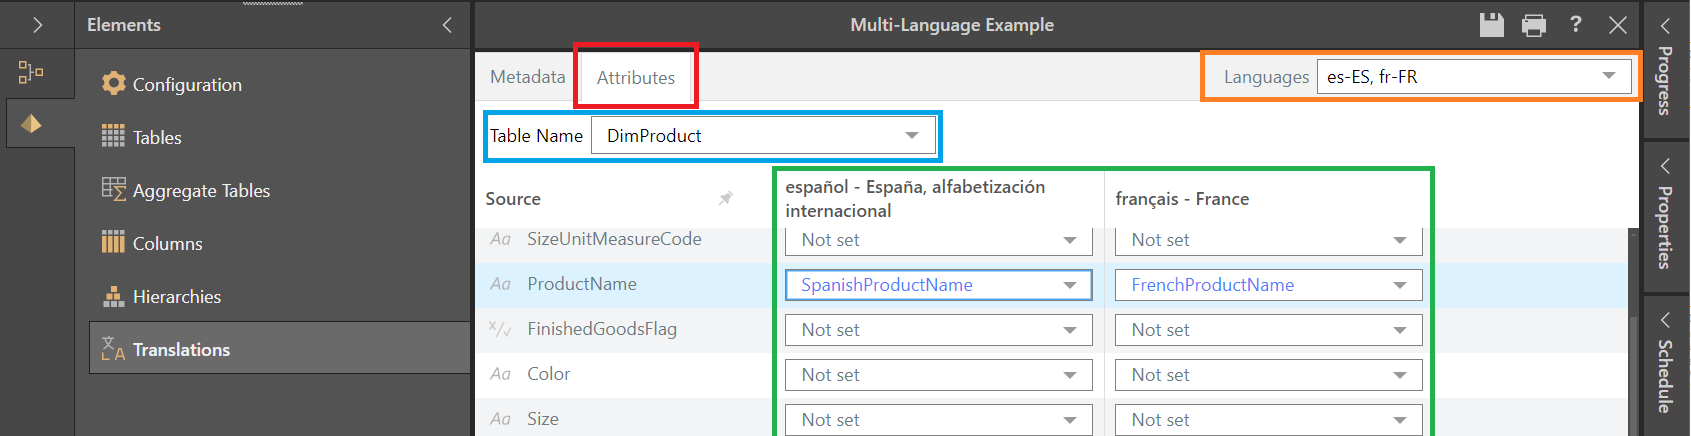Switch to the Attributes tab

[636, 78]
